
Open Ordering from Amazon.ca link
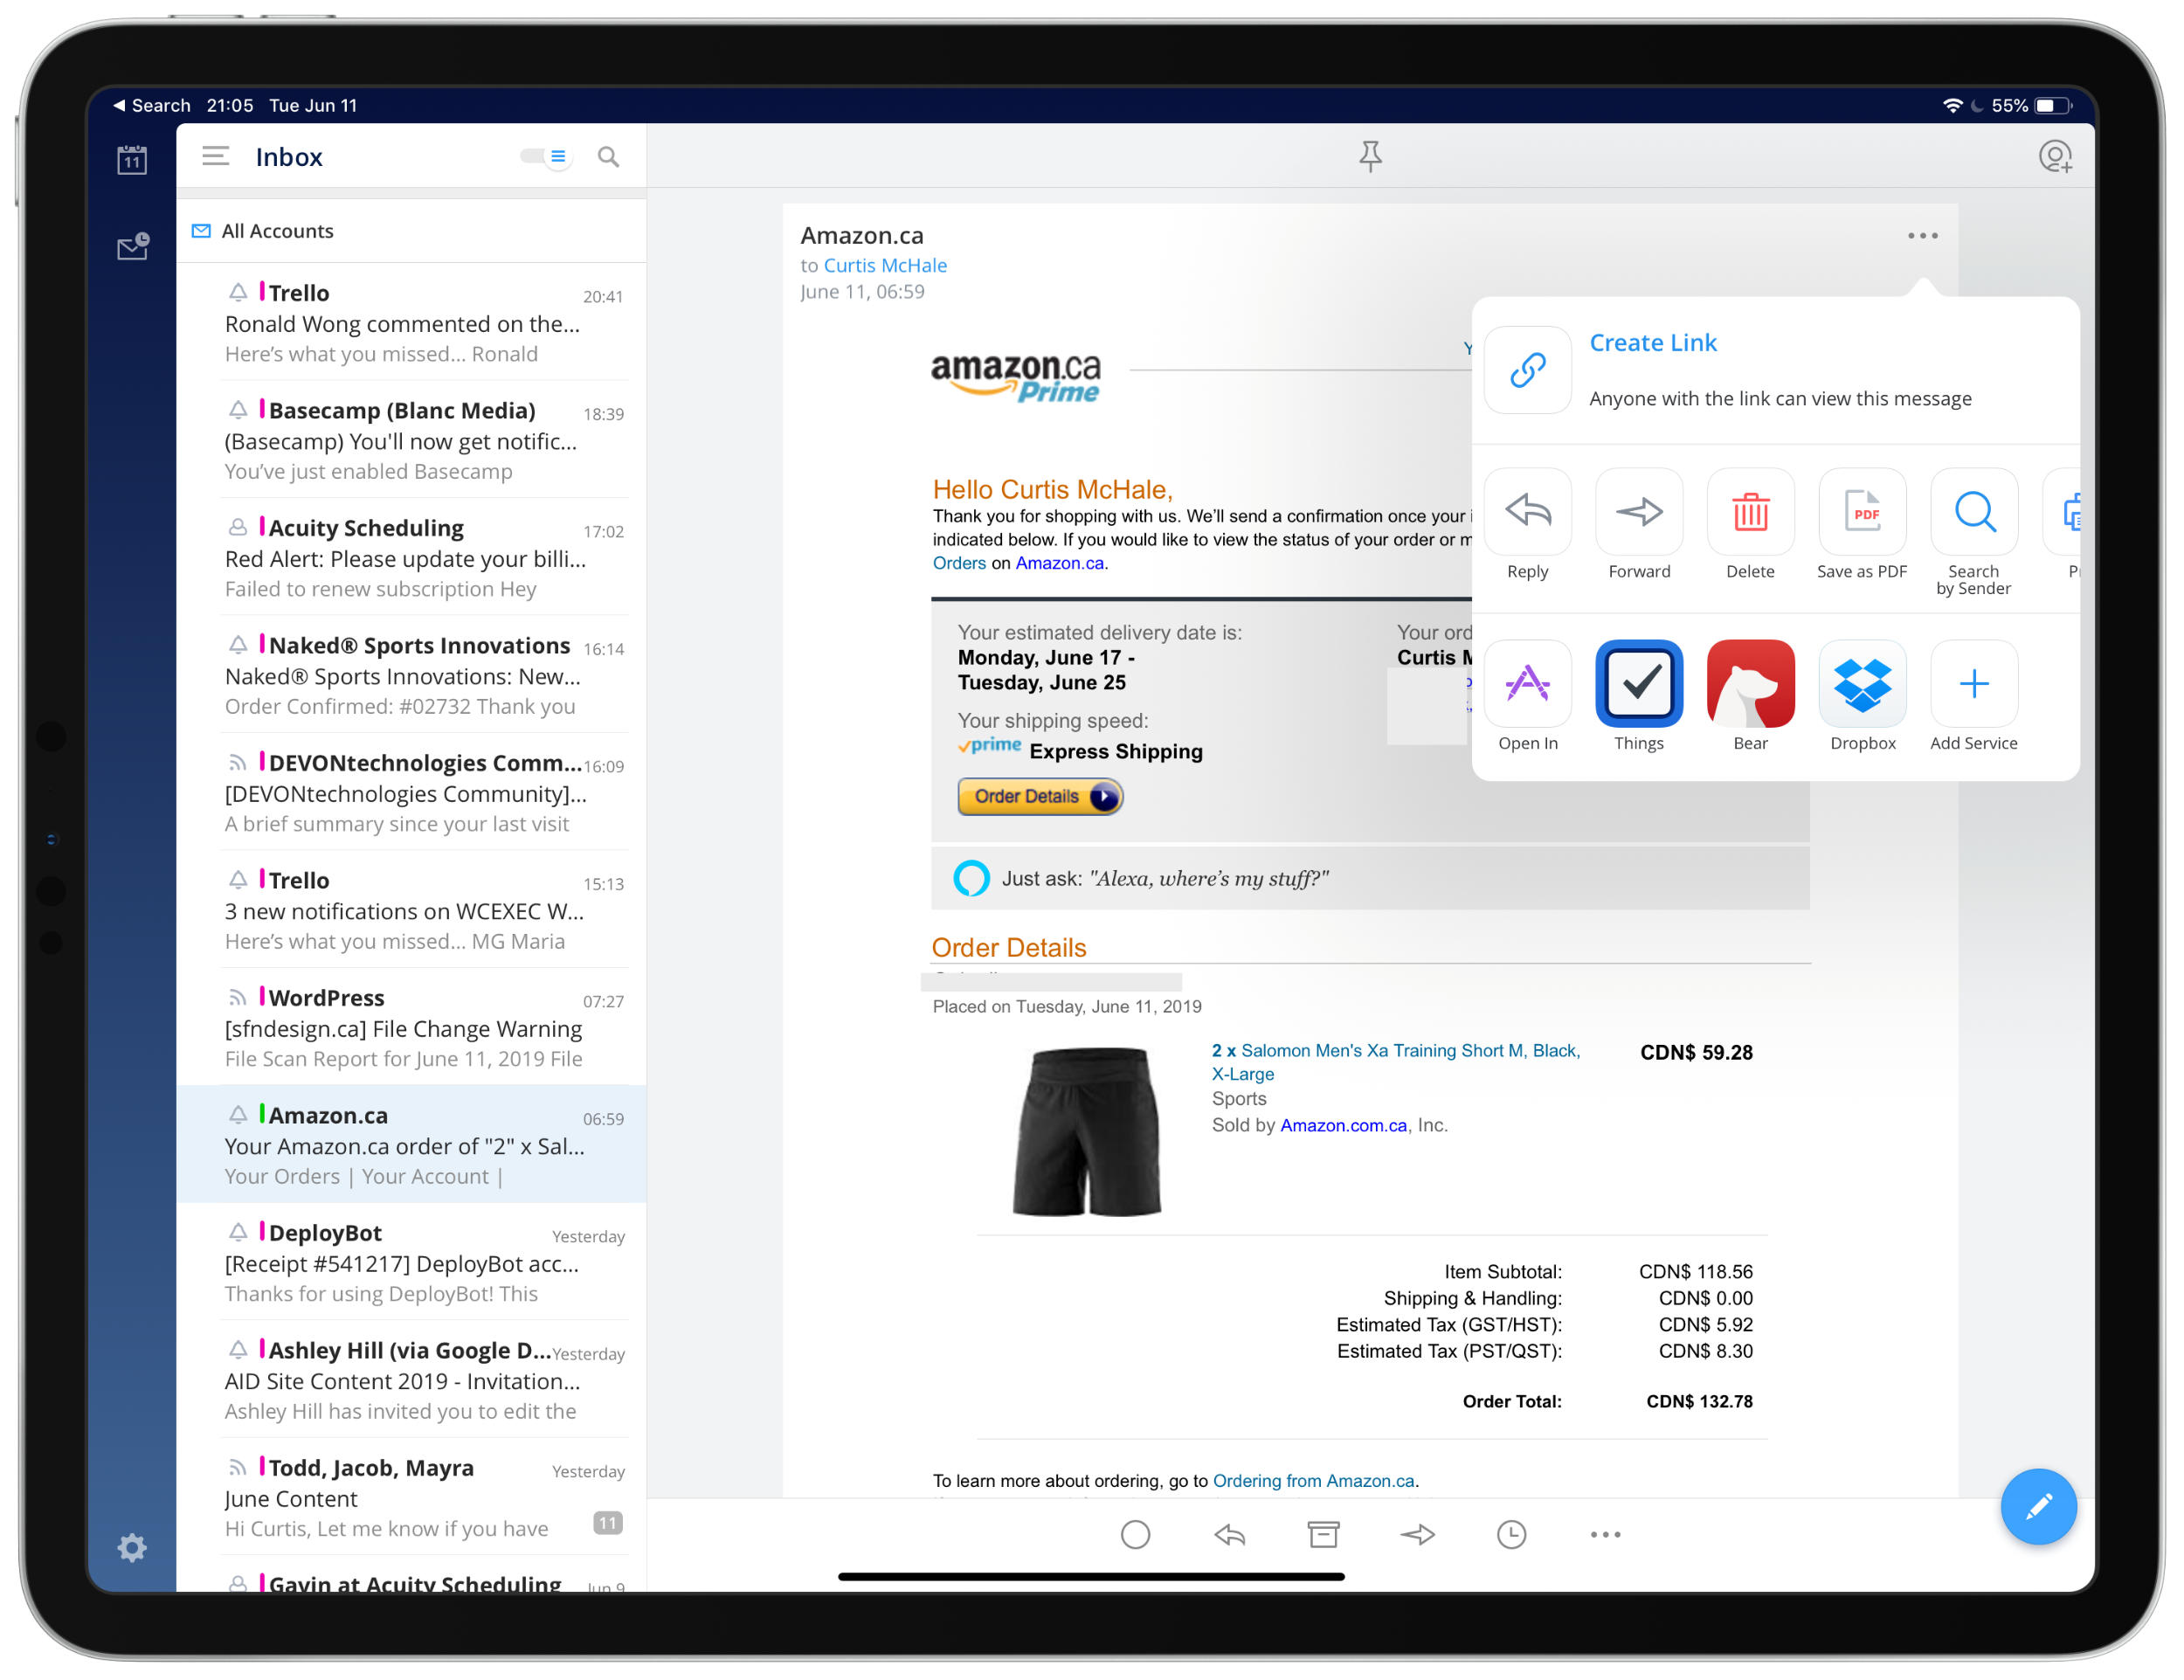tap(1314, 1480)
